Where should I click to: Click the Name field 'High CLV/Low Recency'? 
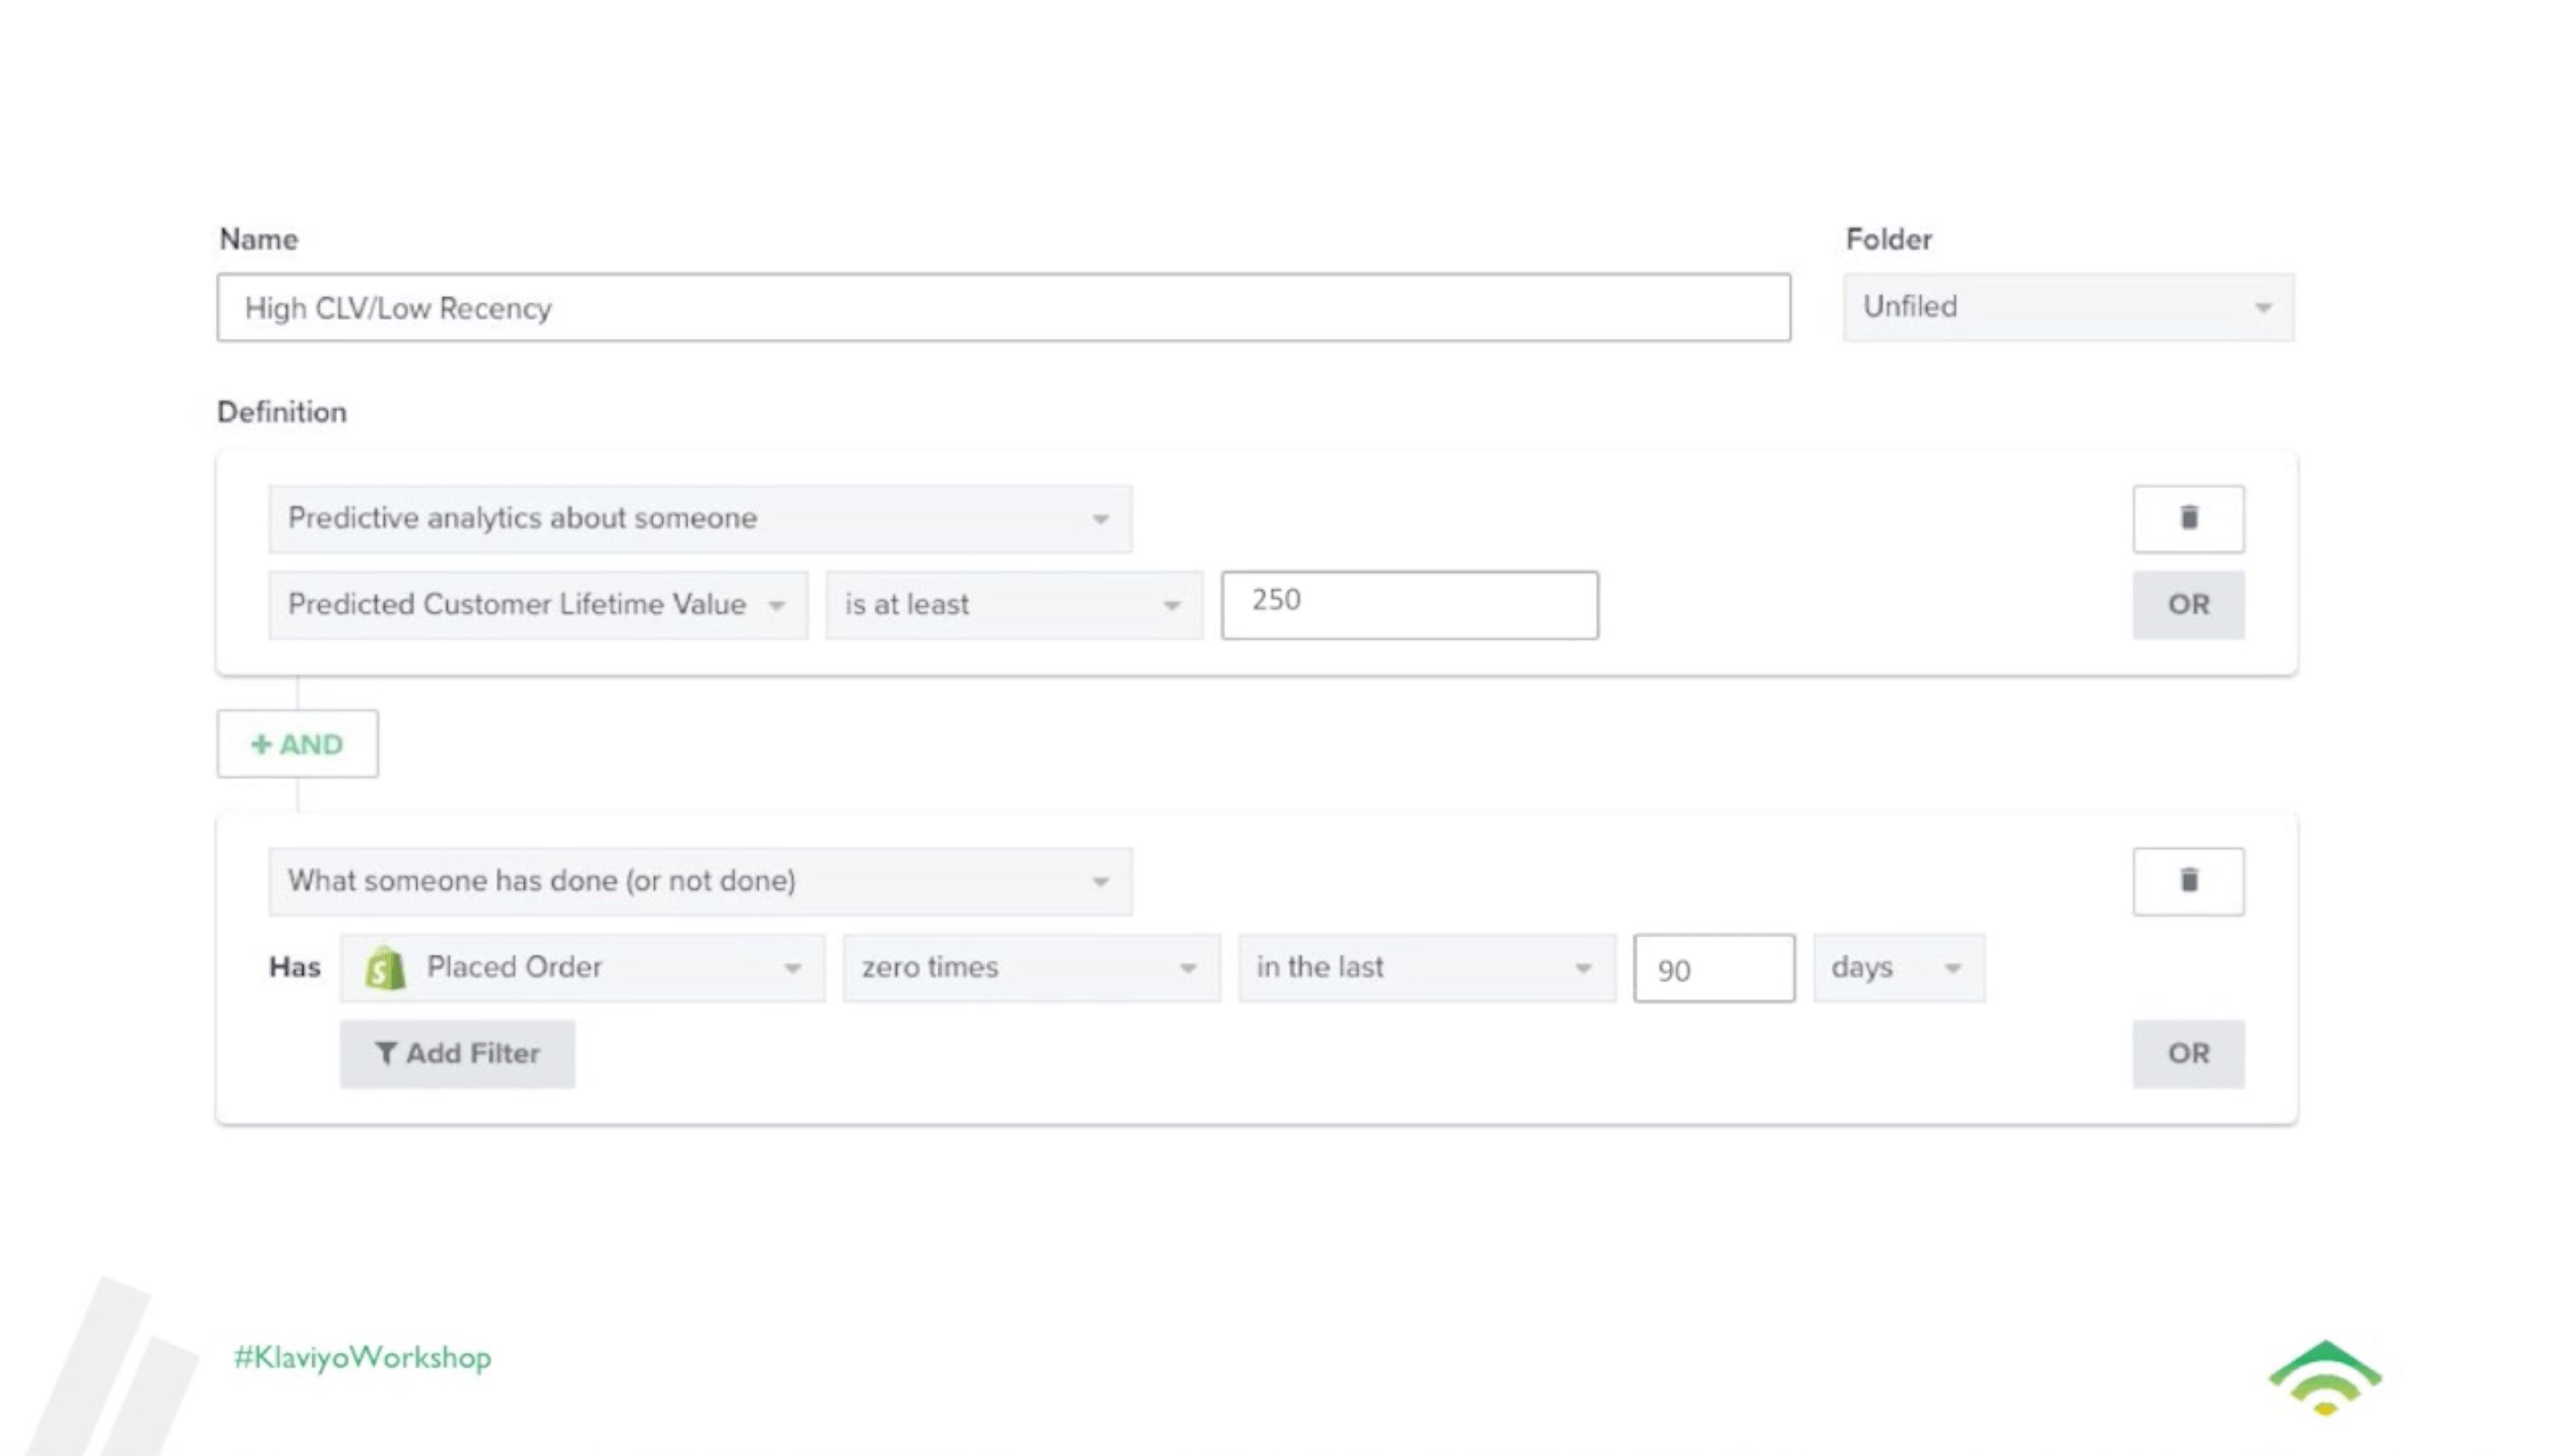pyautogui.click(x=1003, y=307)
